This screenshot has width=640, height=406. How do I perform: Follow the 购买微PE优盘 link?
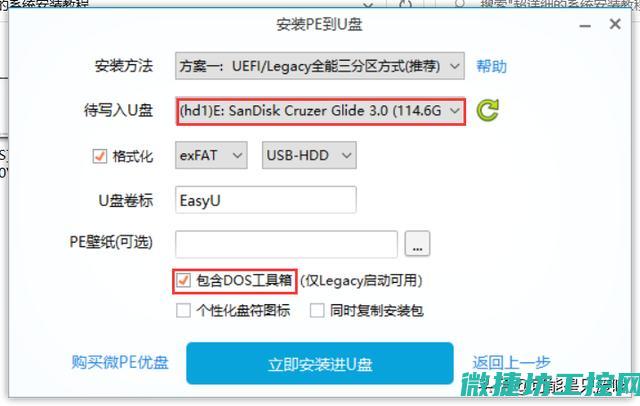120,362
